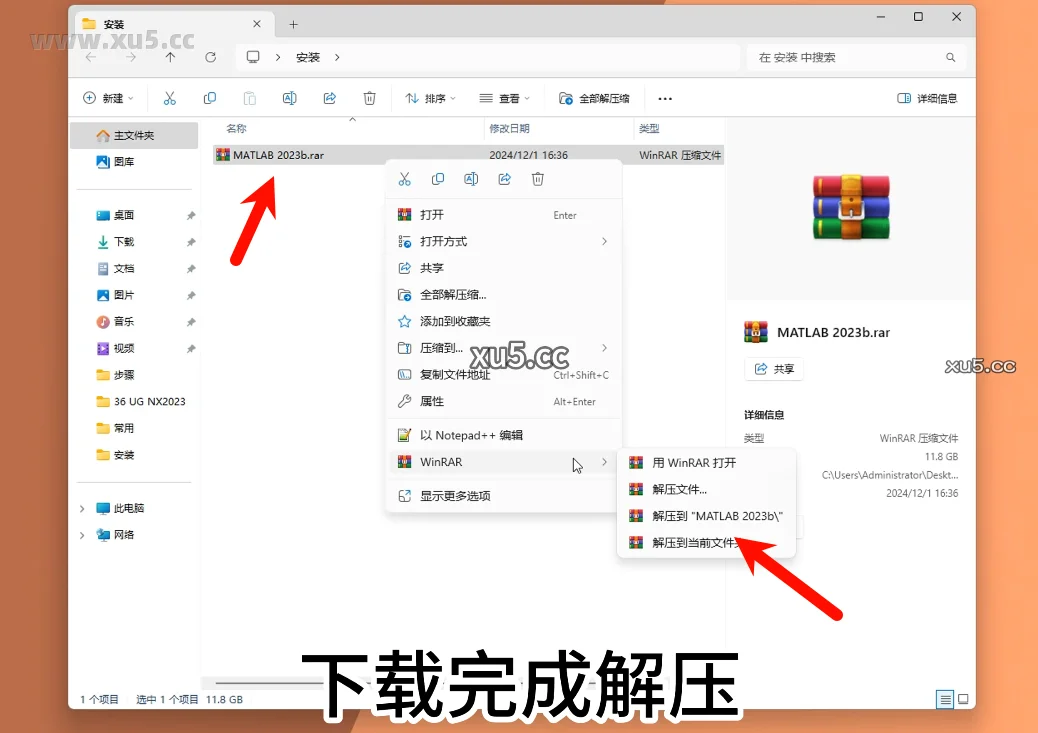Click the 新建 button on the toolbar
This screenshot has width=1038, height=733.
[x=105, y=98]
